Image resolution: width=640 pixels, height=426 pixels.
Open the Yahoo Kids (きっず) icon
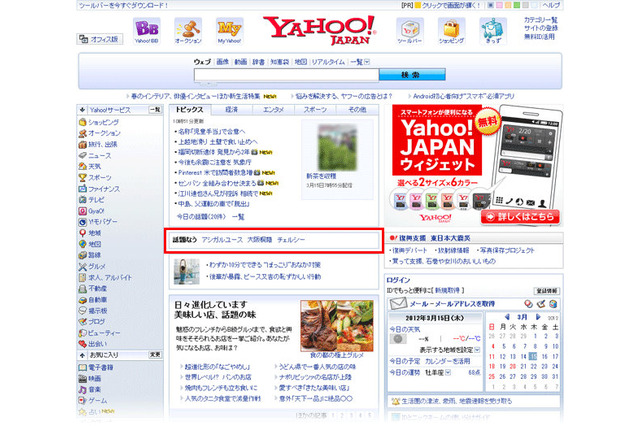(x=493, y=31)
